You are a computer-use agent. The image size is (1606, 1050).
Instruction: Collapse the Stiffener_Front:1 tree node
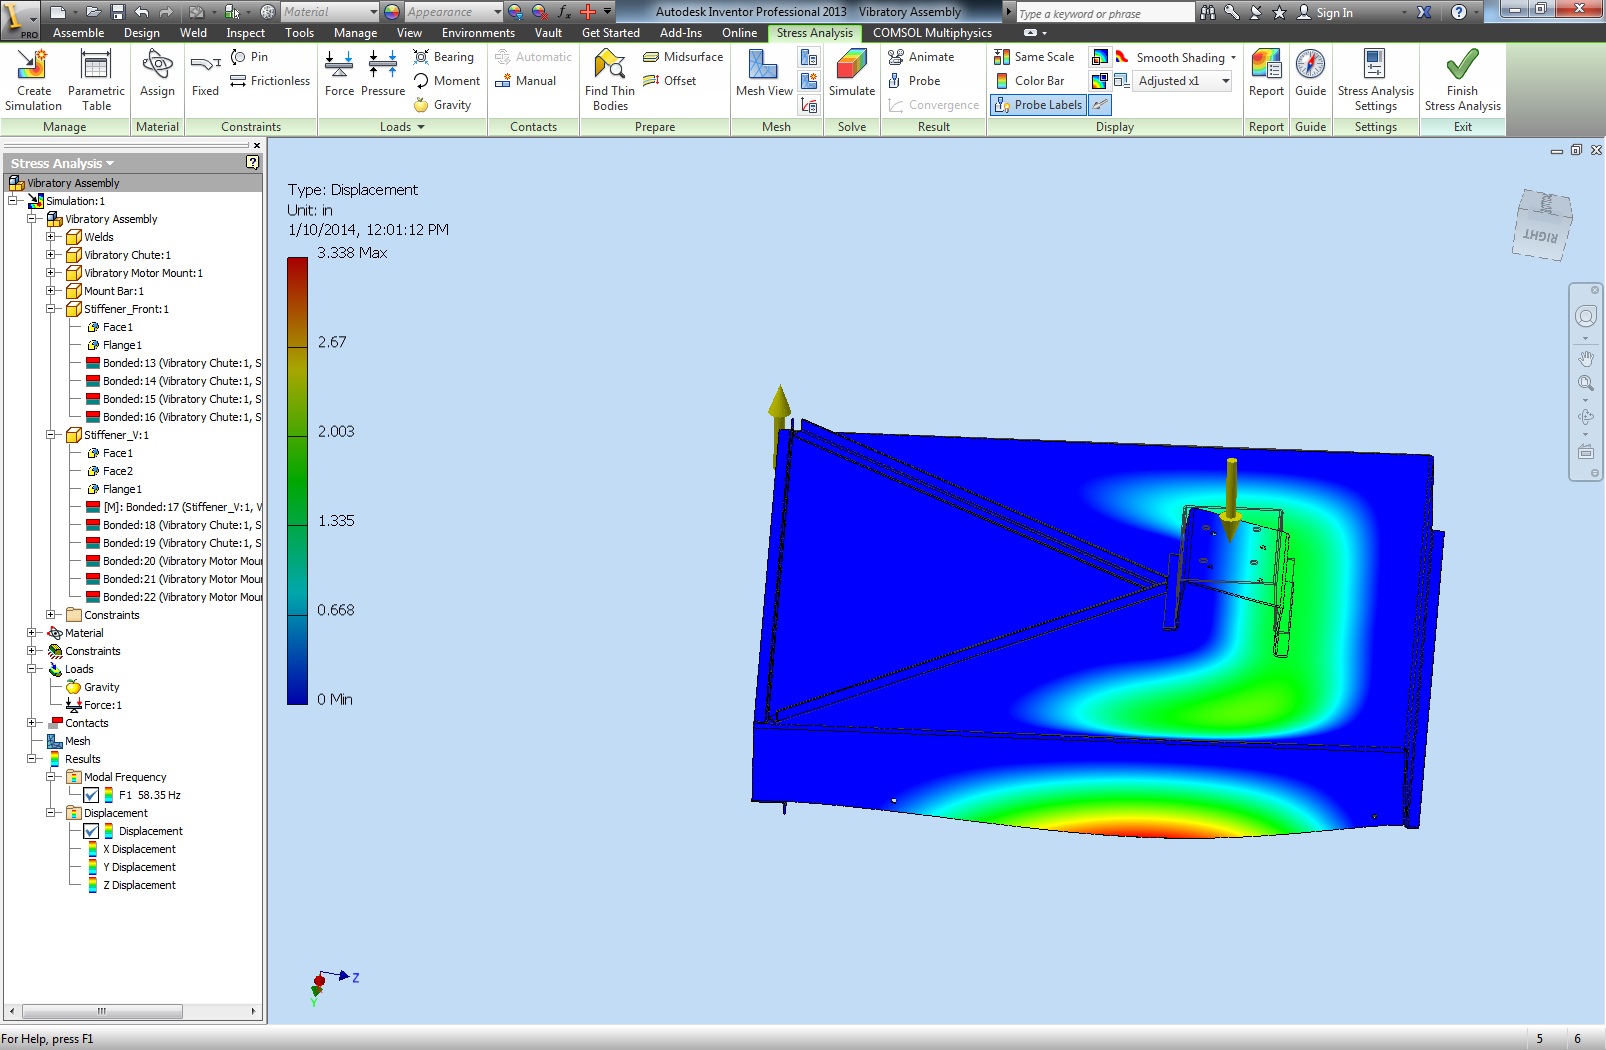coord(51,309)
